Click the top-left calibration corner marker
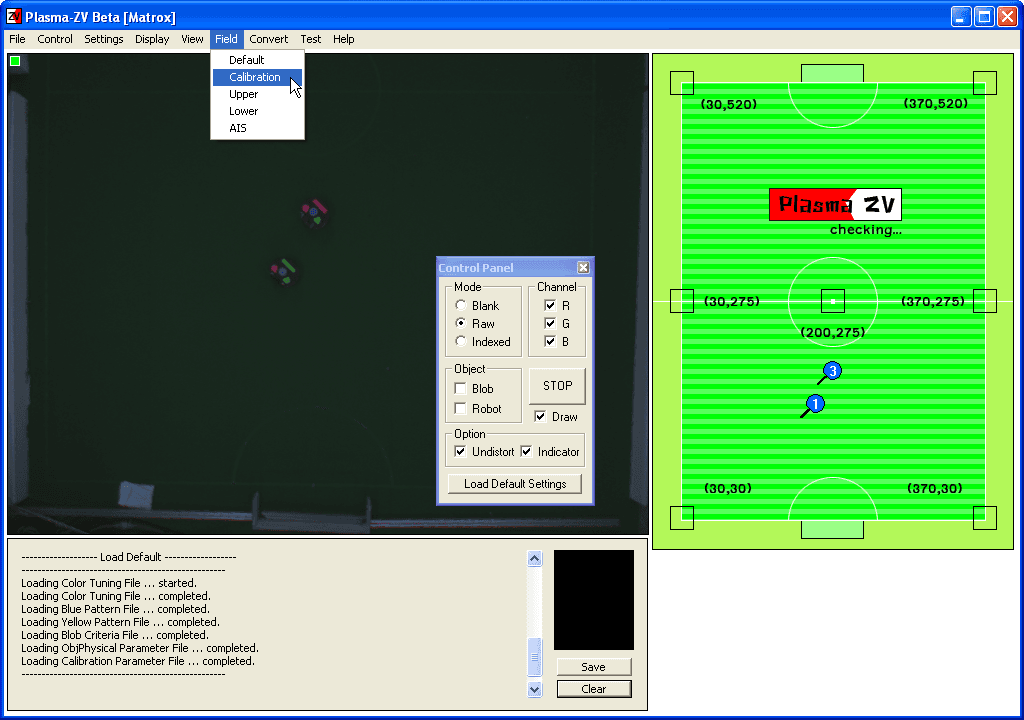The width and height of the screenshot is (1024, 720). click(x=681, y=82)
